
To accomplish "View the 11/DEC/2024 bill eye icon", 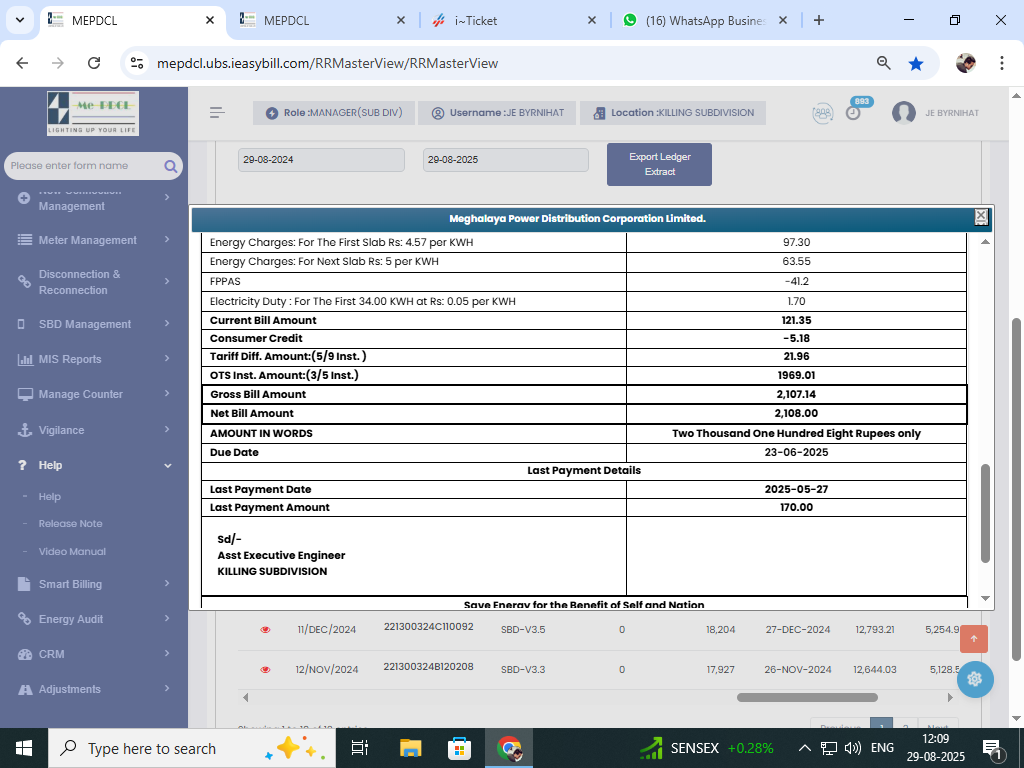I will pyautogui.click(x=265, y=630).
